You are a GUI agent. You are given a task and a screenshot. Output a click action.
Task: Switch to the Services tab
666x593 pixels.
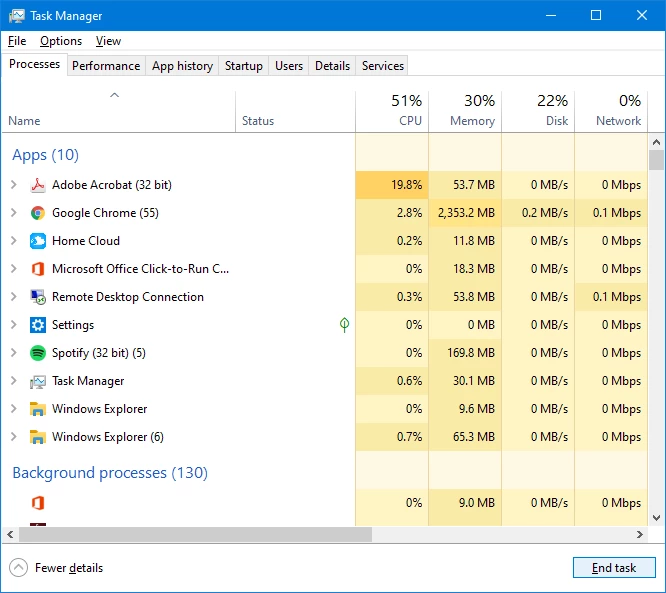pos(383,66)
